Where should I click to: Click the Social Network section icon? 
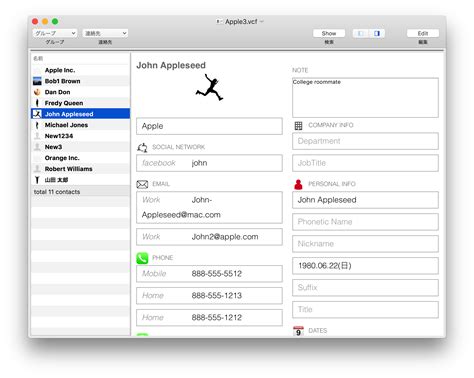point(142,147)
